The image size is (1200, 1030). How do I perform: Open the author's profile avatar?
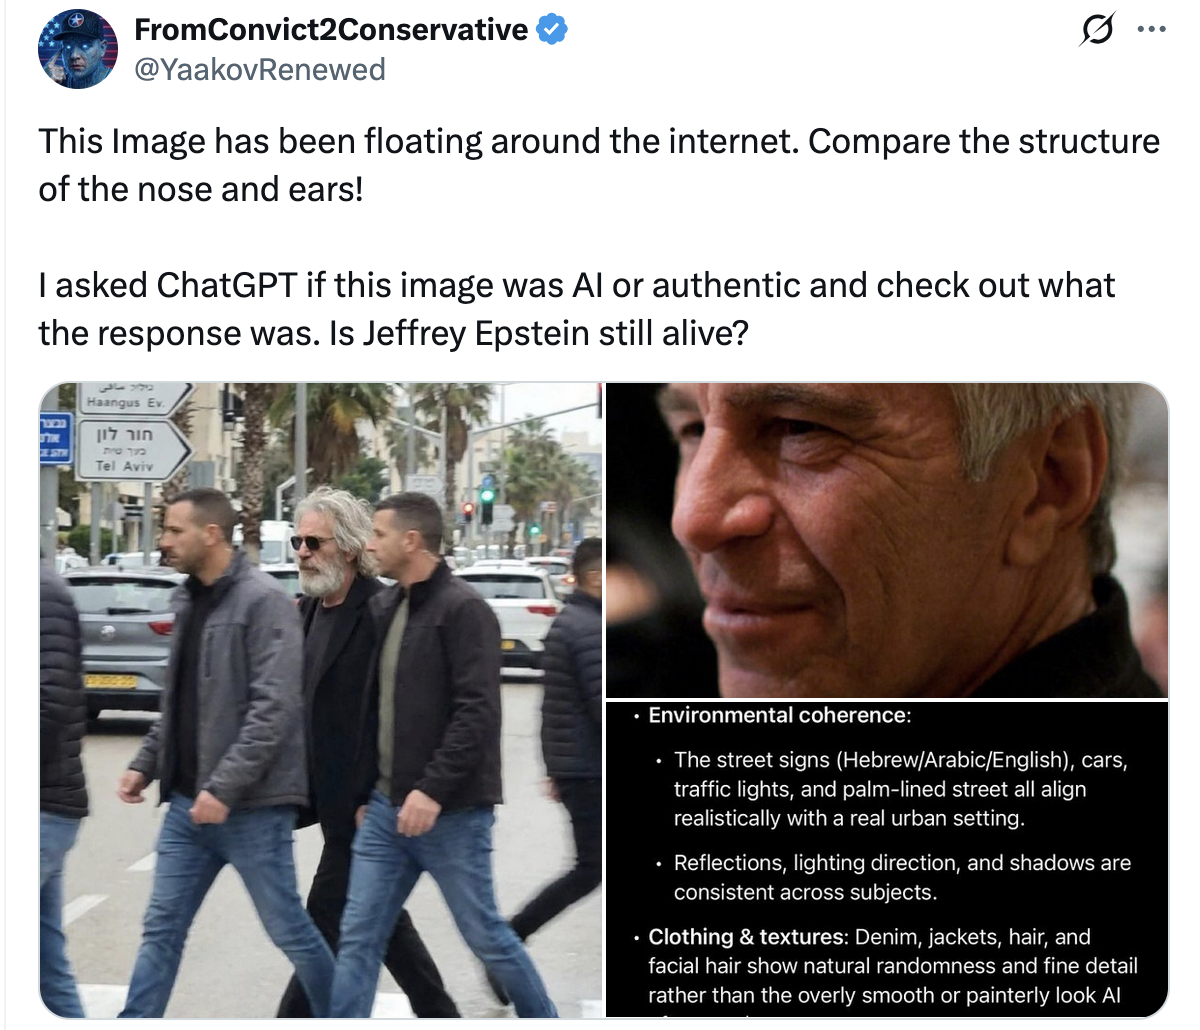tap(78, 48)
